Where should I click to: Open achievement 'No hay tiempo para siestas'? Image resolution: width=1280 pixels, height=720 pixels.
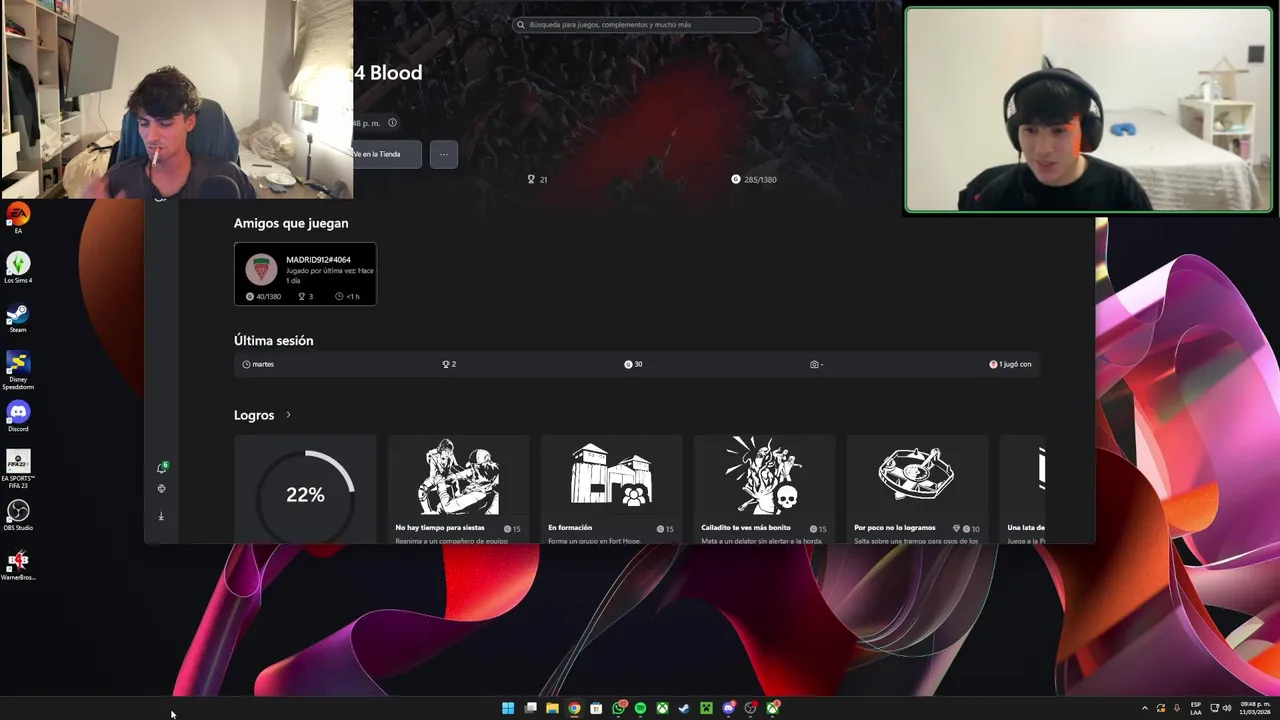click(x=458, y=490)
